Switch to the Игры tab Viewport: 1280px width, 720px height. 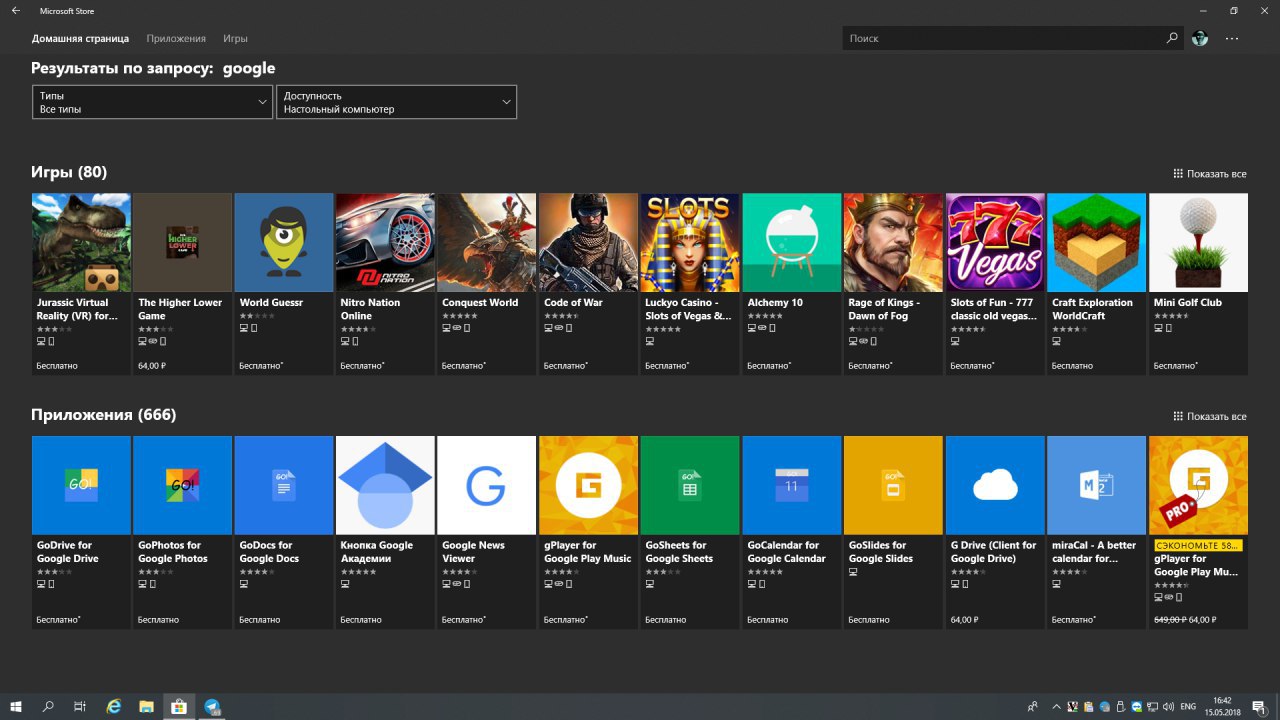pos(235,38)
